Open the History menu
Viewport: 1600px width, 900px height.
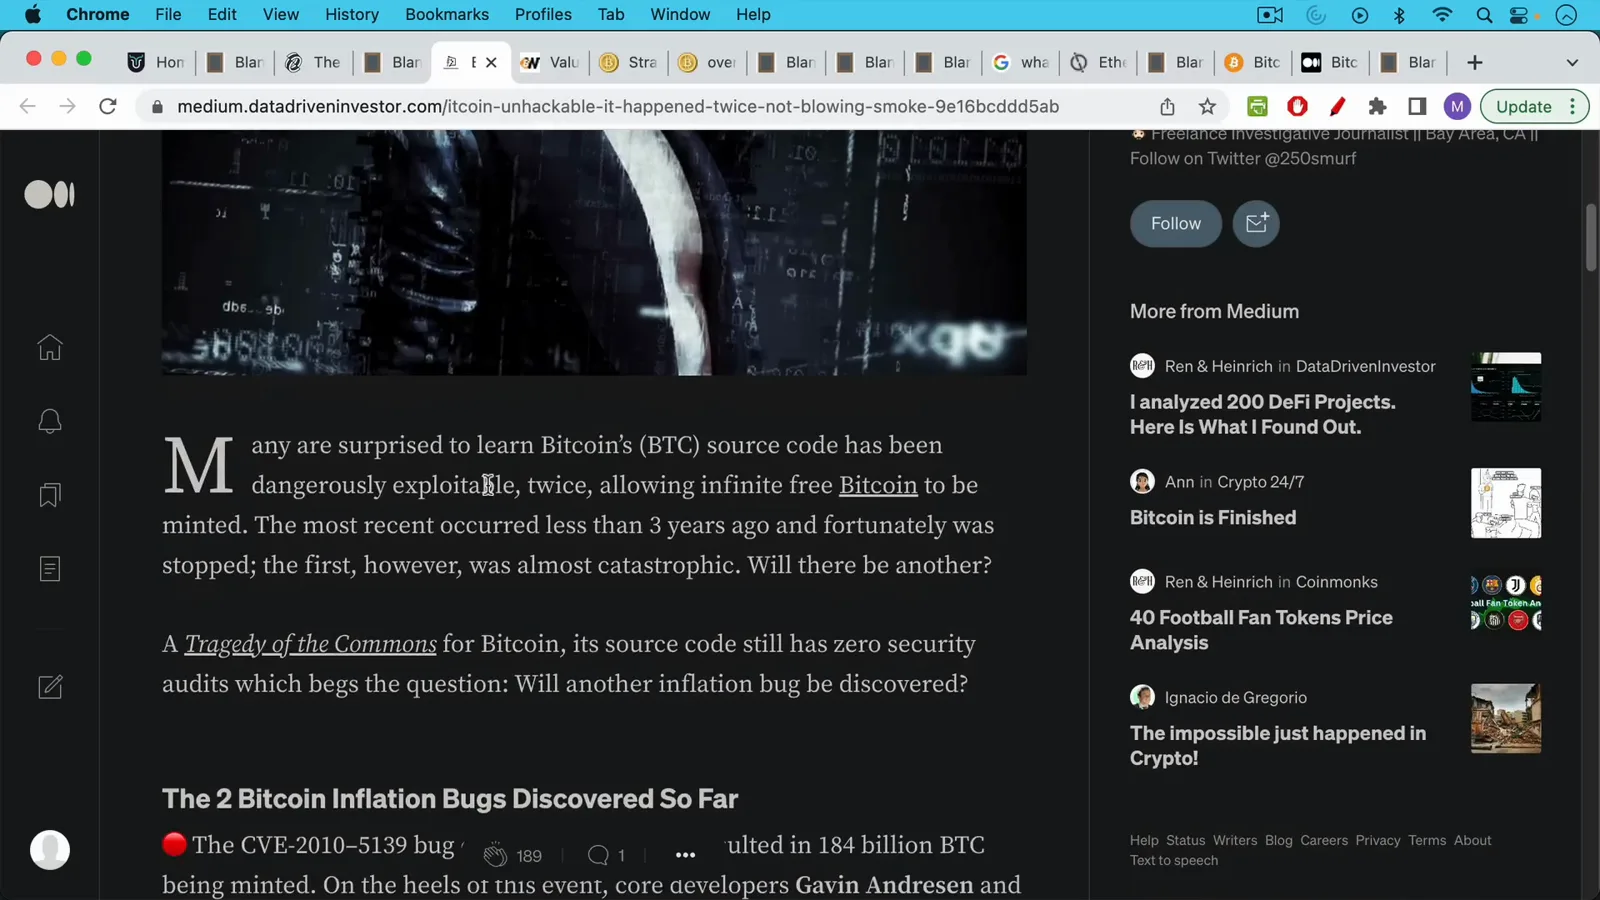[x=352, y=14]
